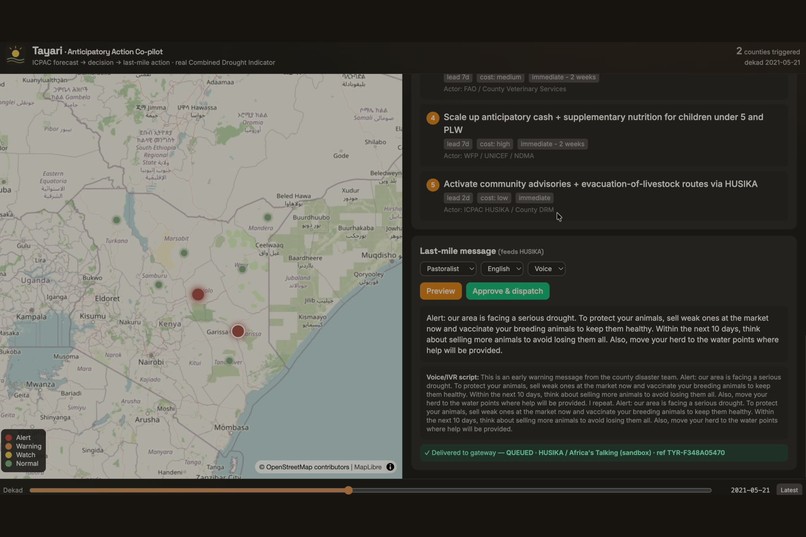Click the Muqdisho label on the map
Image resolution: width=806 pixels, height=537 pixels.
click(x=379, y=255)
